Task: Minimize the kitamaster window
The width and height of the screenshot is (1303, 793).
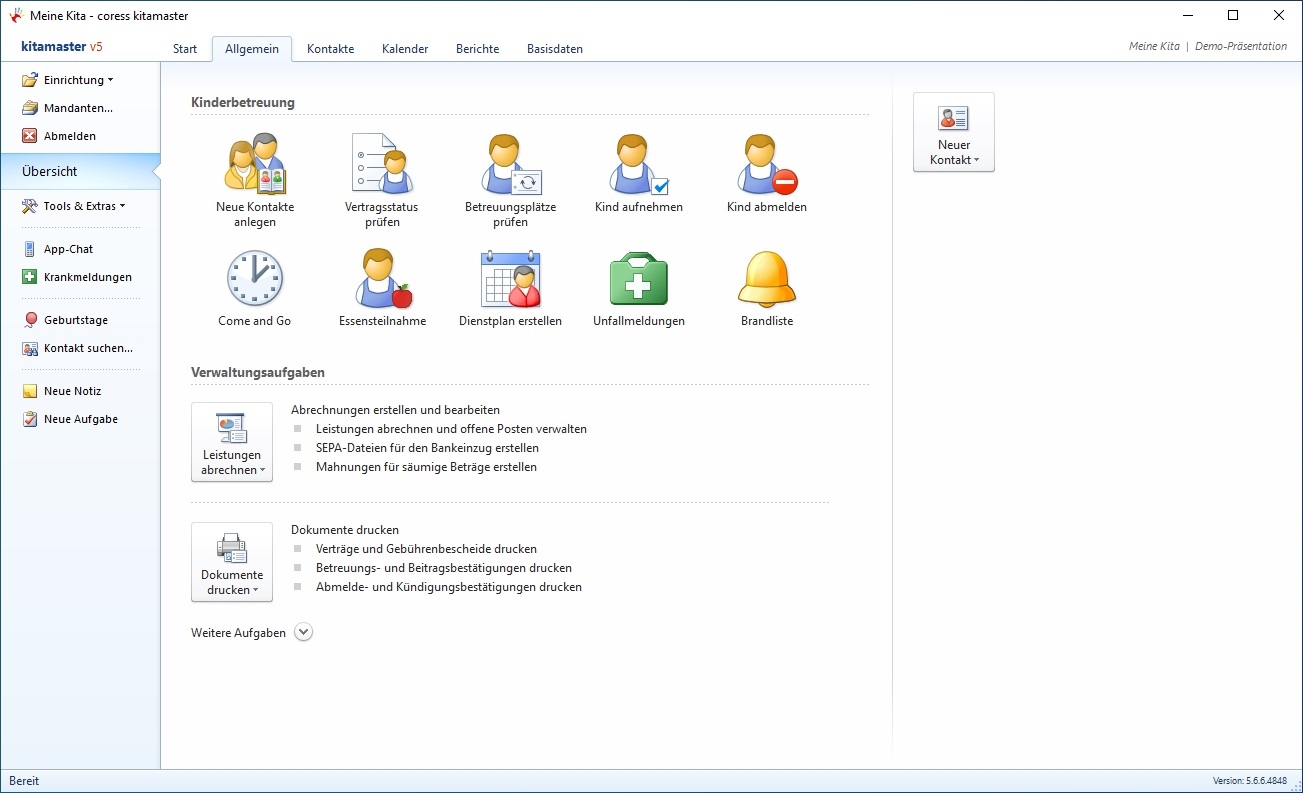Action: [1187, 15]
